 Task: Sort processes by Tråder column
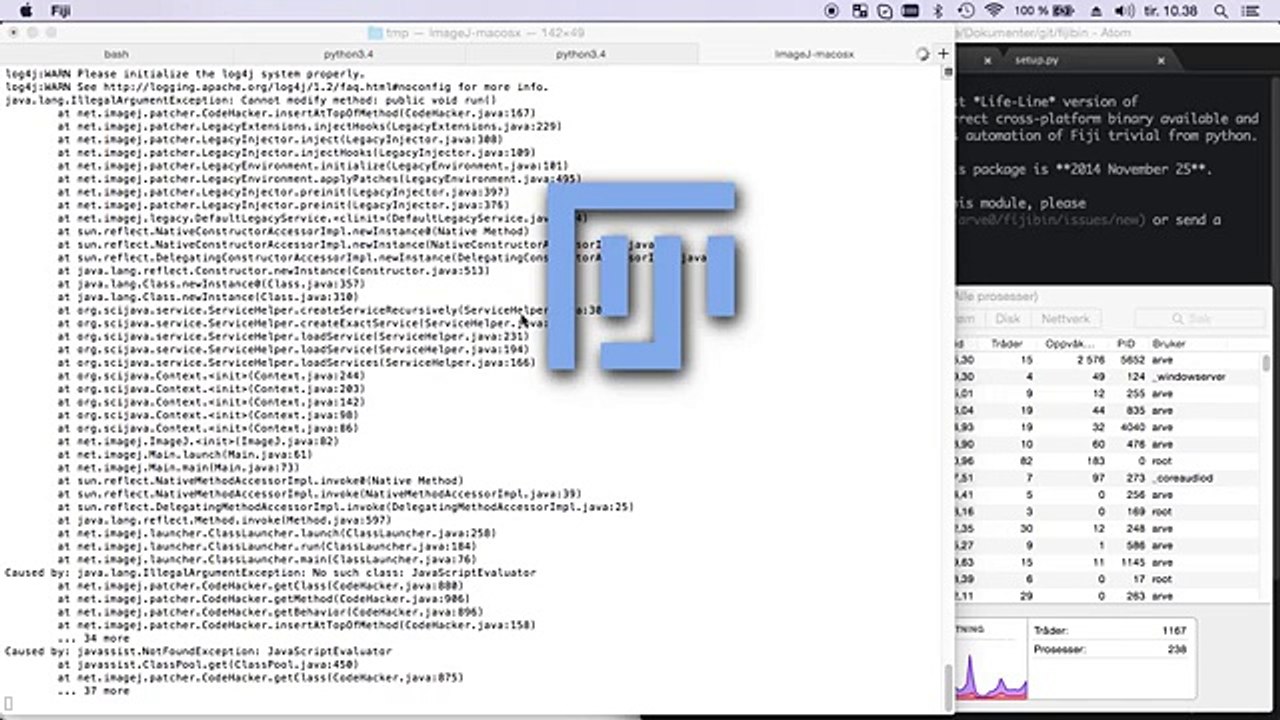[1006, 343]
